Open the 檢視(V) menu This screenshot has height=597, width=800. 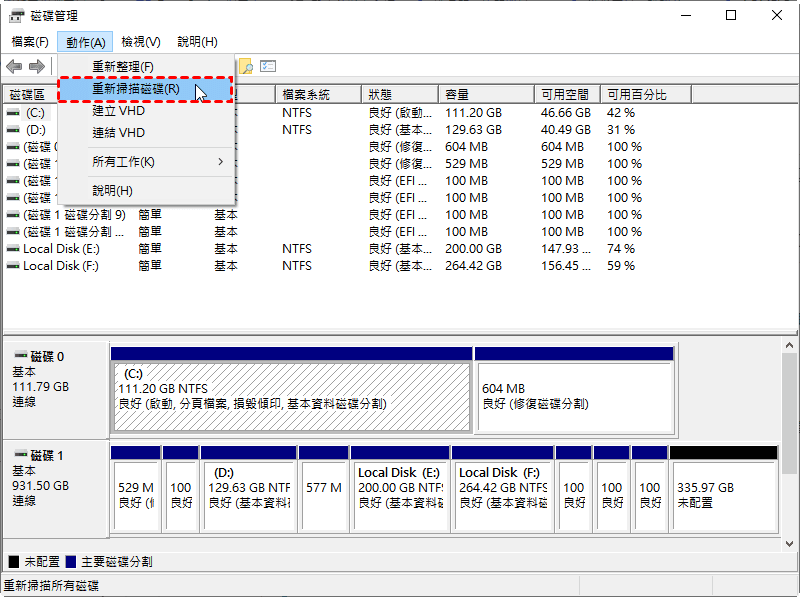click(x=140, y=42)
